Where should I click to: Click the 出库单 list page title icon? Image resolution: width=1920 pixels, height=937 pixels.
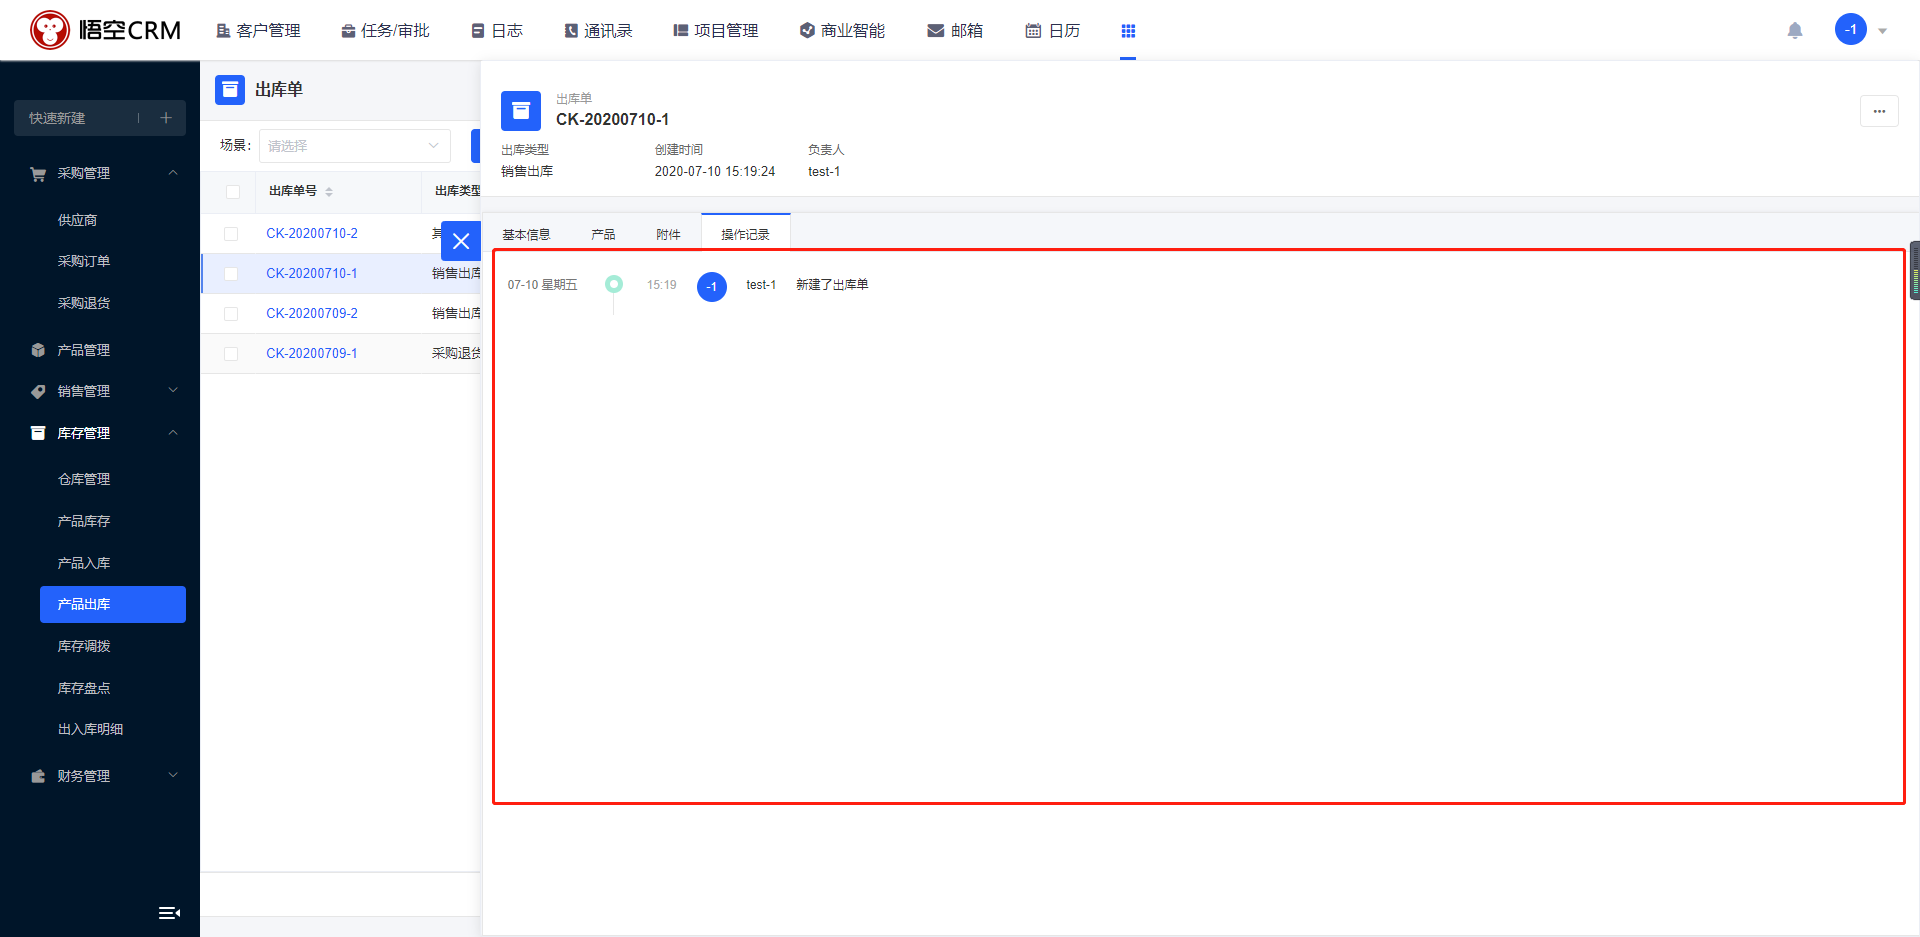(x=230, y=90)
